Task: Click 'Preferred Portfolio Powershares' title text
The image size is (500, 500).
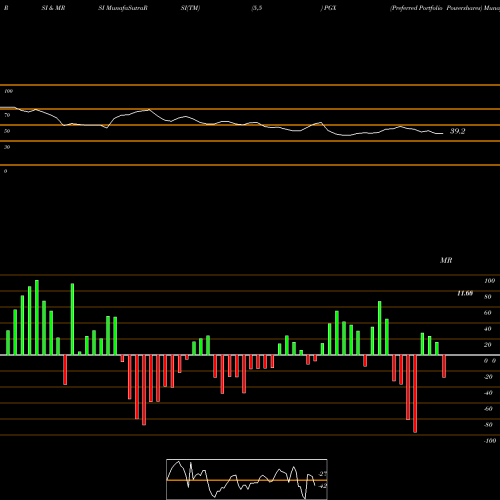Action: 437,8
